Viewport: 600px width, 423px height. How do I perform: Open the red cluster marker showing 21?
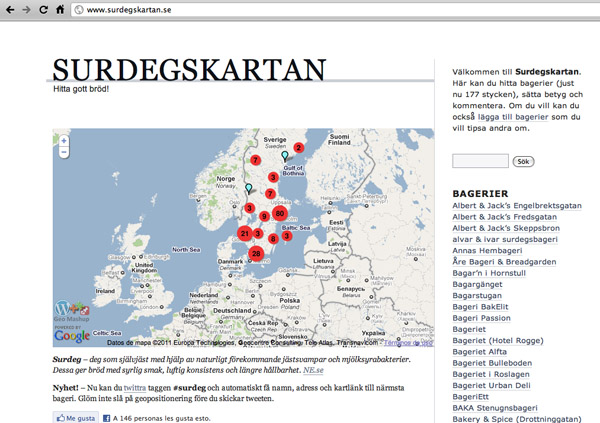245,233
